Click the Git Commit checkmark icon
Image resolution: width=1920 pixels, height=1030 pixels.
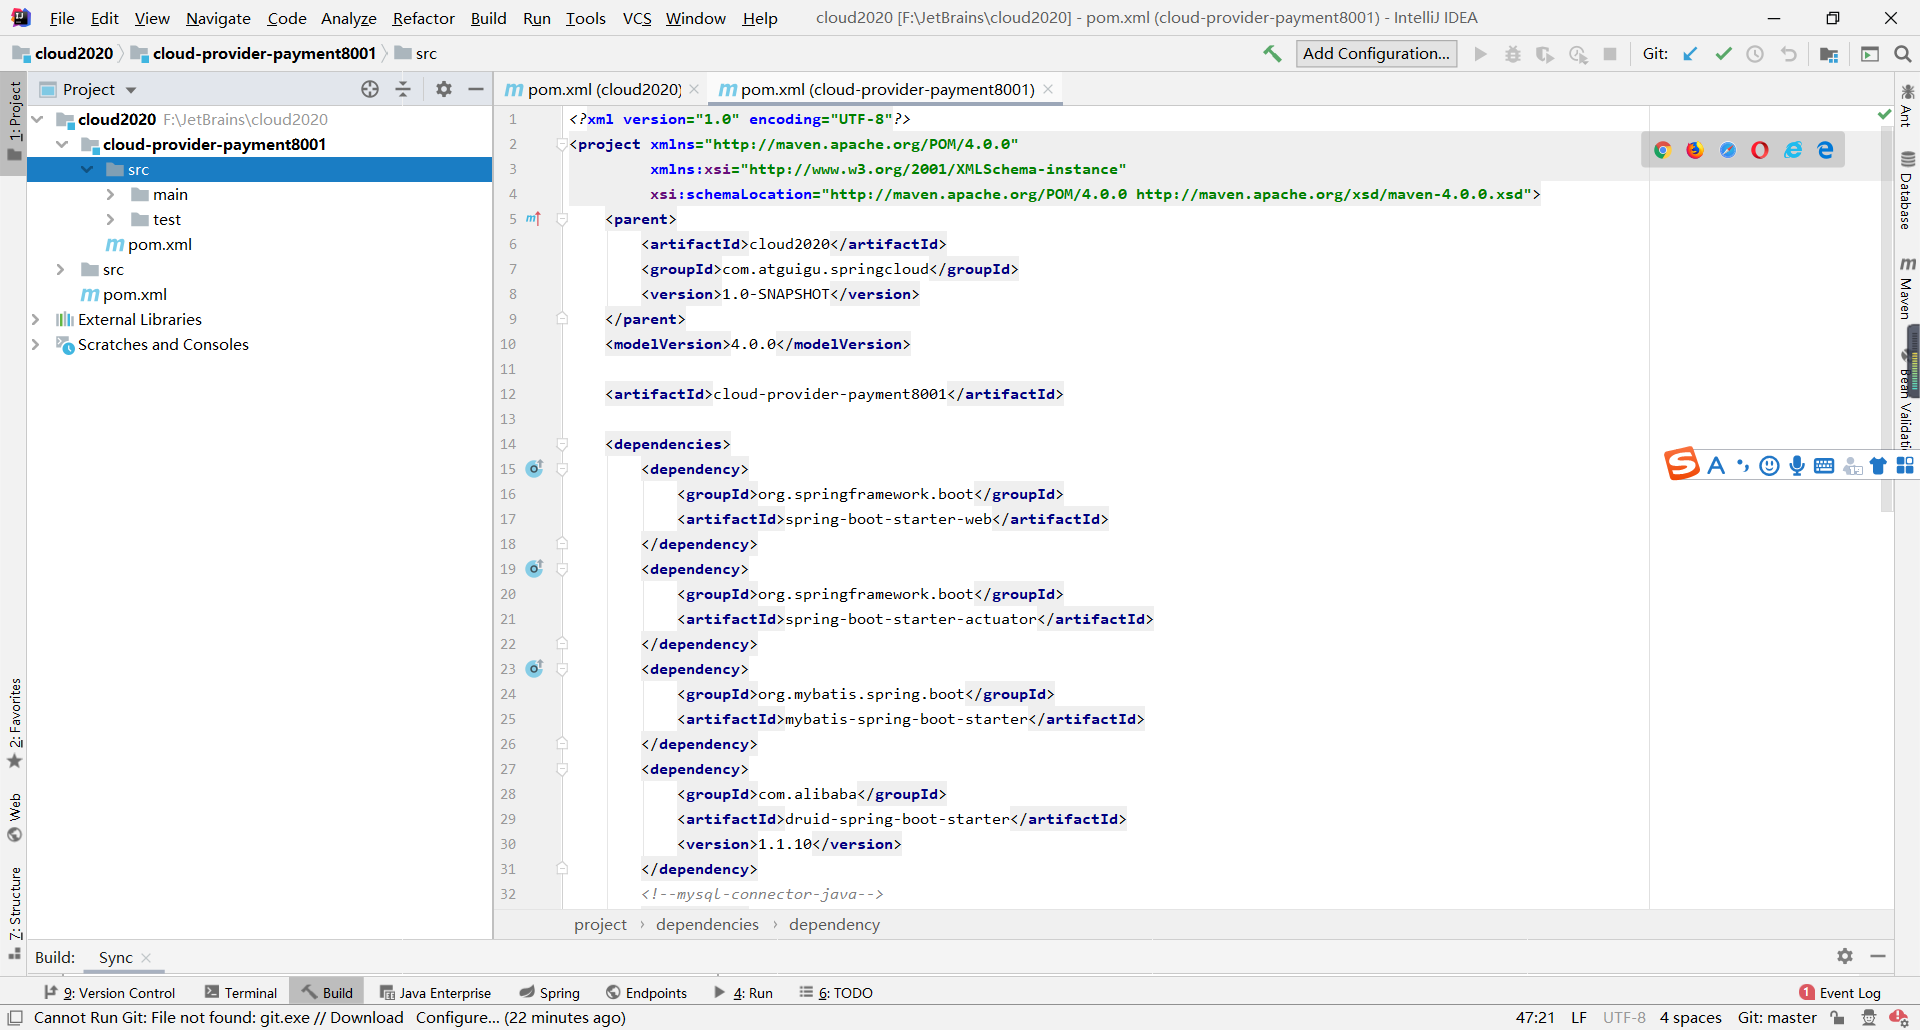(x=1723, y=54)
